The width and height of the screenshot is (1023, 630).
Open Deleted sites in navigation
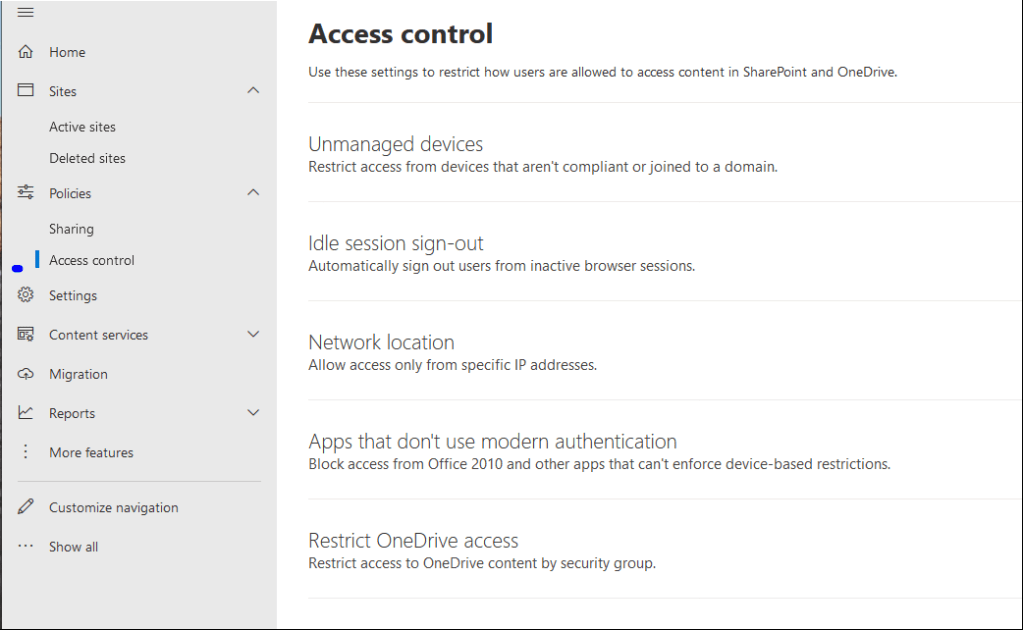click(x=87, y=158)
